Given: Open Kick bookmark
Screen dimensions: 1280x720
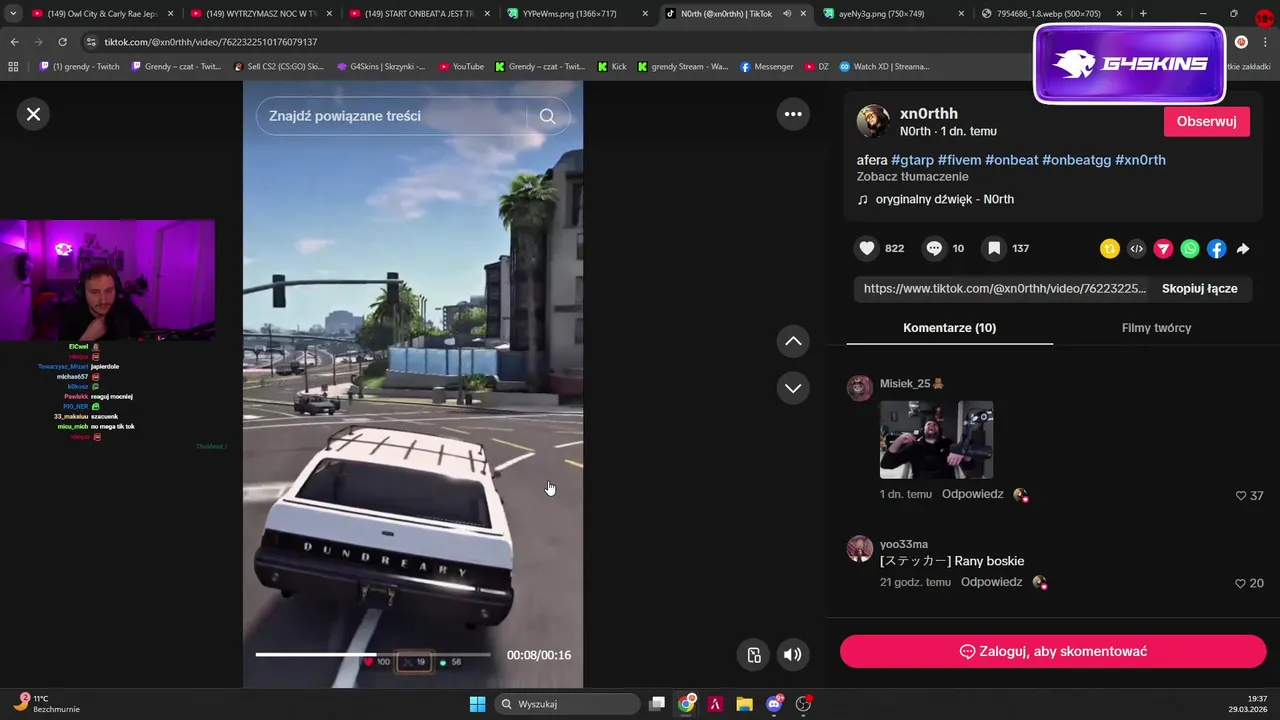Looking at the screenshot, I should (x=612, y=67).
